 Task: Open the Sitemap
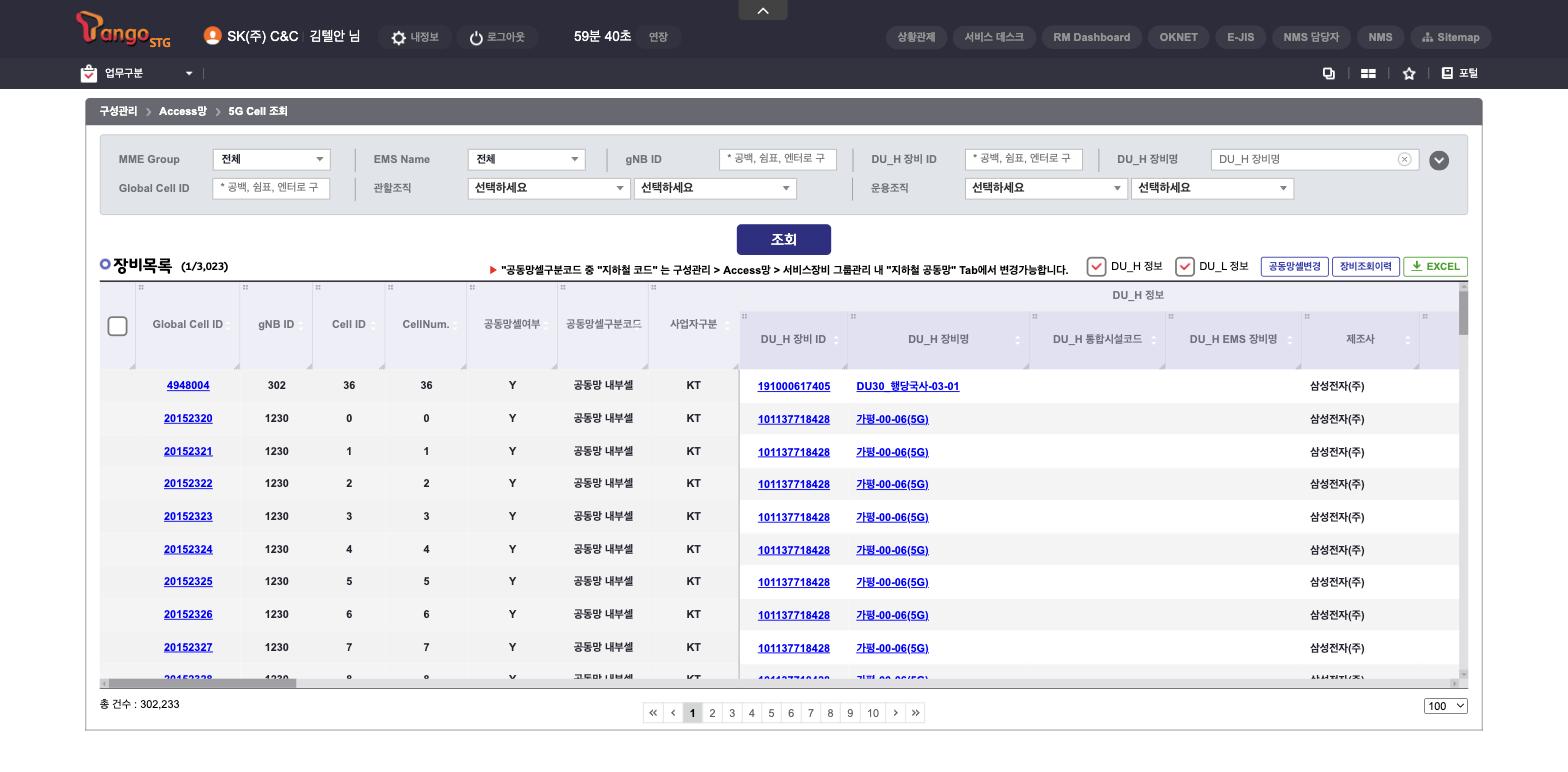[x=1450, y=37]
